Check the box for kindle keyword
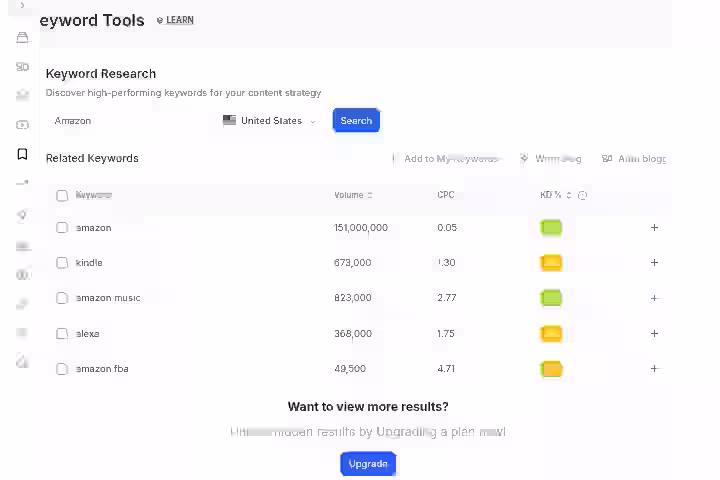This screenshot has height=480, width=720. [x=62, y=263]
